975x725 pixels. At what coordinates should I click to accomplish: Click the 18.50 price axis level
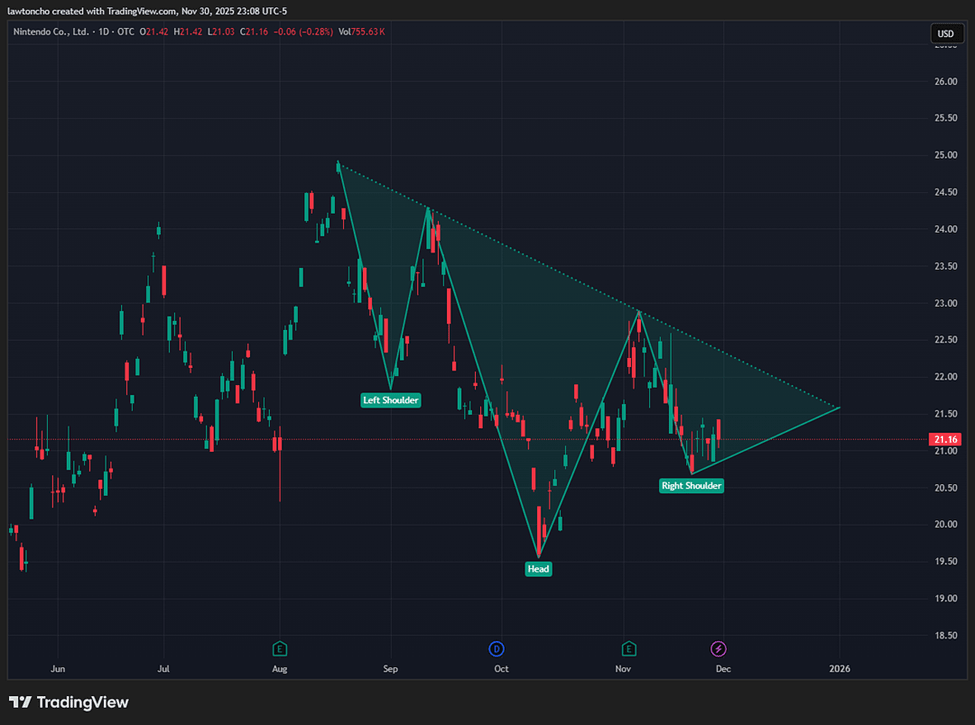[945, 635]
